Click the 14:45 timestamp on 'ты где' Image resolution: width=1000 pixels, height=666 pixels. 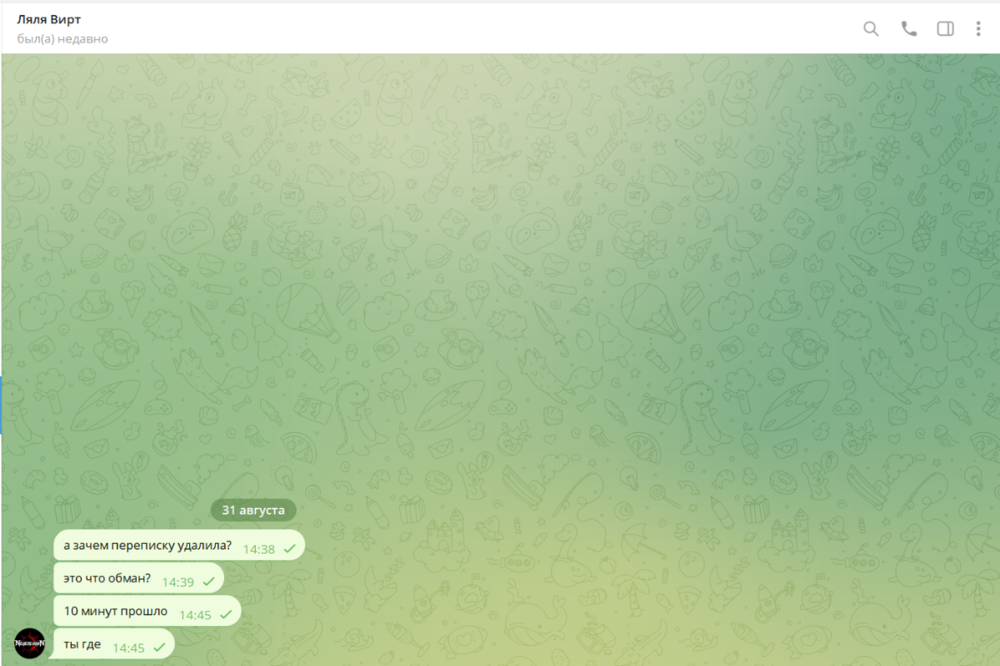128,648
